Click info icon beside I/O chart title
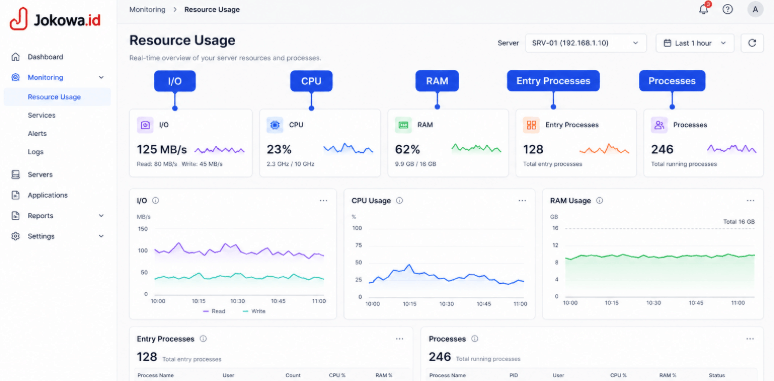The image size is (774, 381). [x=155, y=201]
